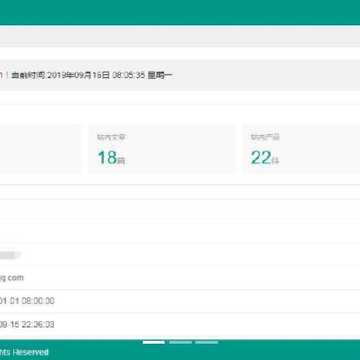The width and height of the screenshot is (360, 360).
Task: Click the large number 18 under 站内文章
Action: tap(107, 157)
